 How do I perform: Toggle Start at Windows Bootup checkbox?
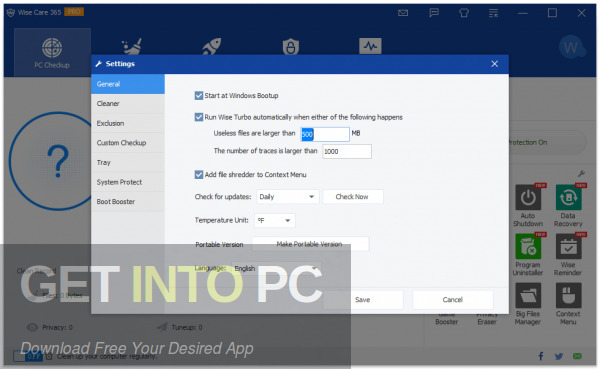(199, 95)
